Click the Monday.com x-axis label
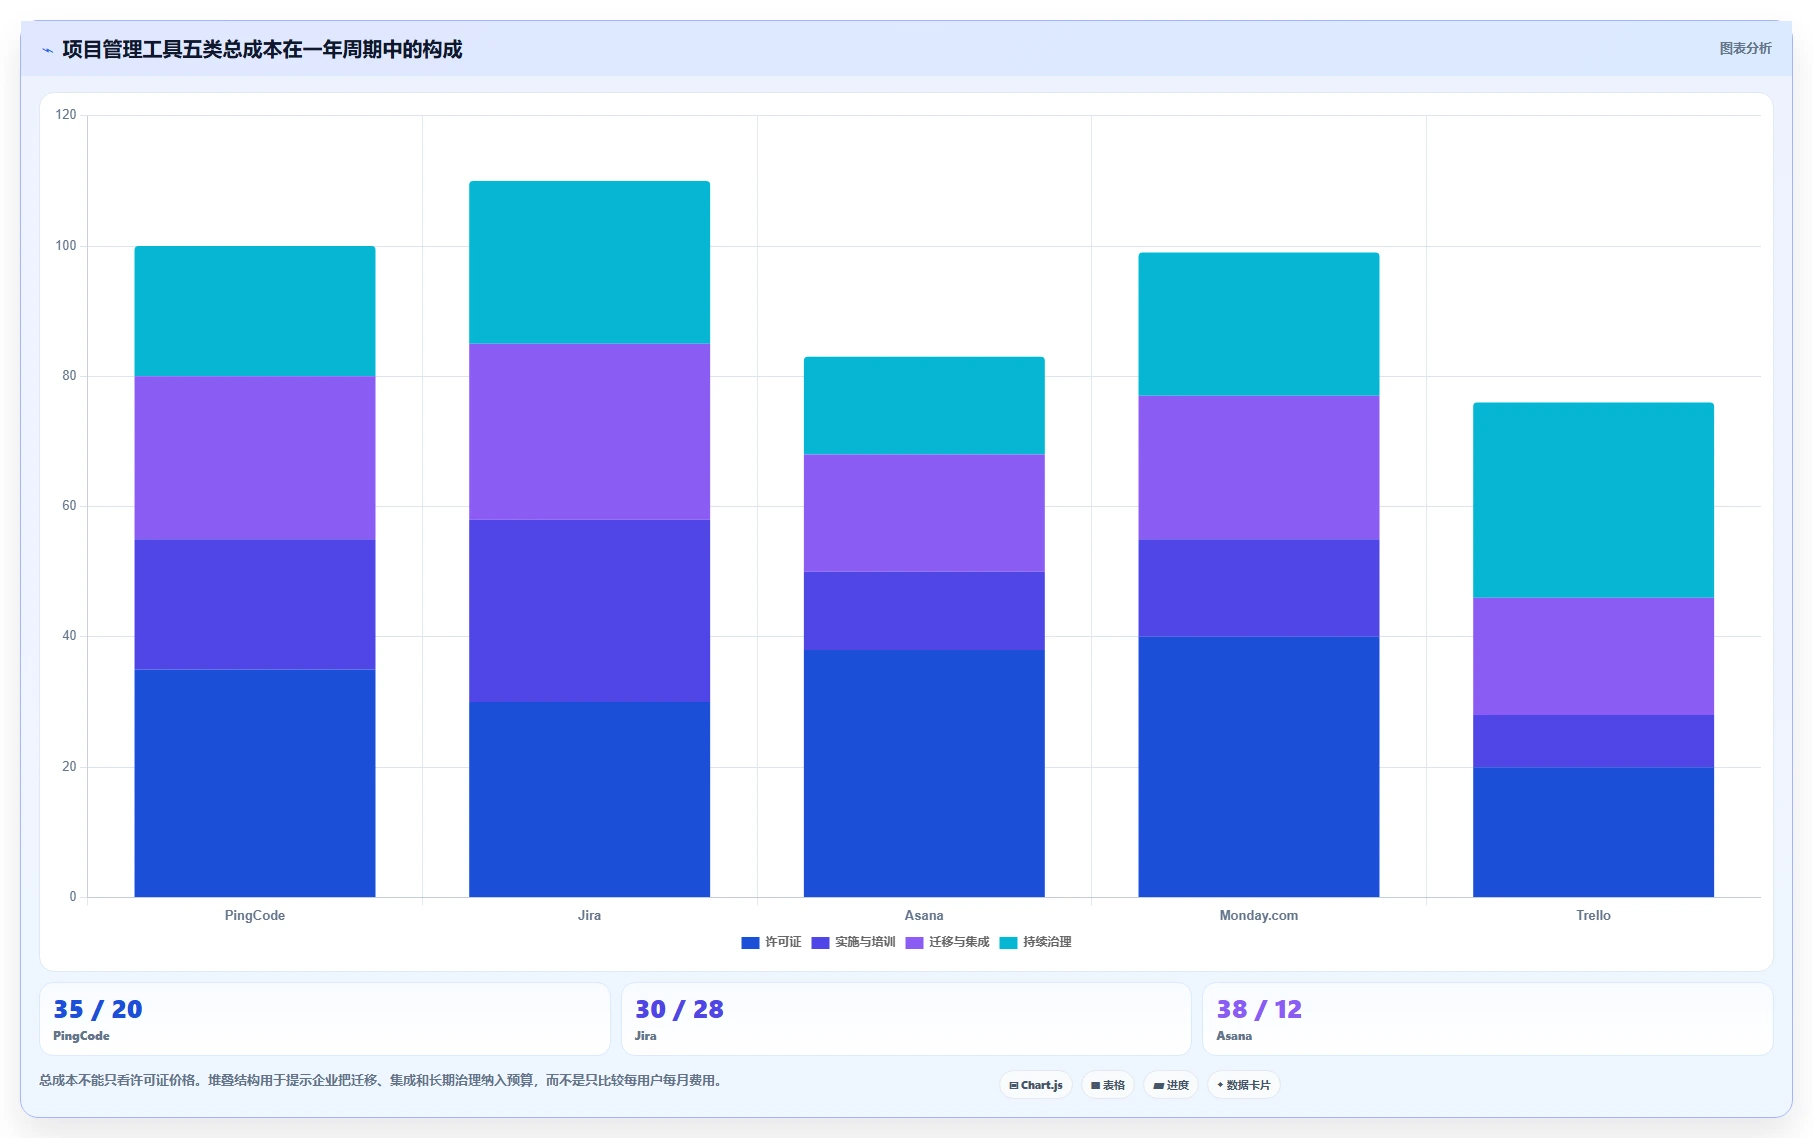1813x1138 pixels. coord(1259,915)
